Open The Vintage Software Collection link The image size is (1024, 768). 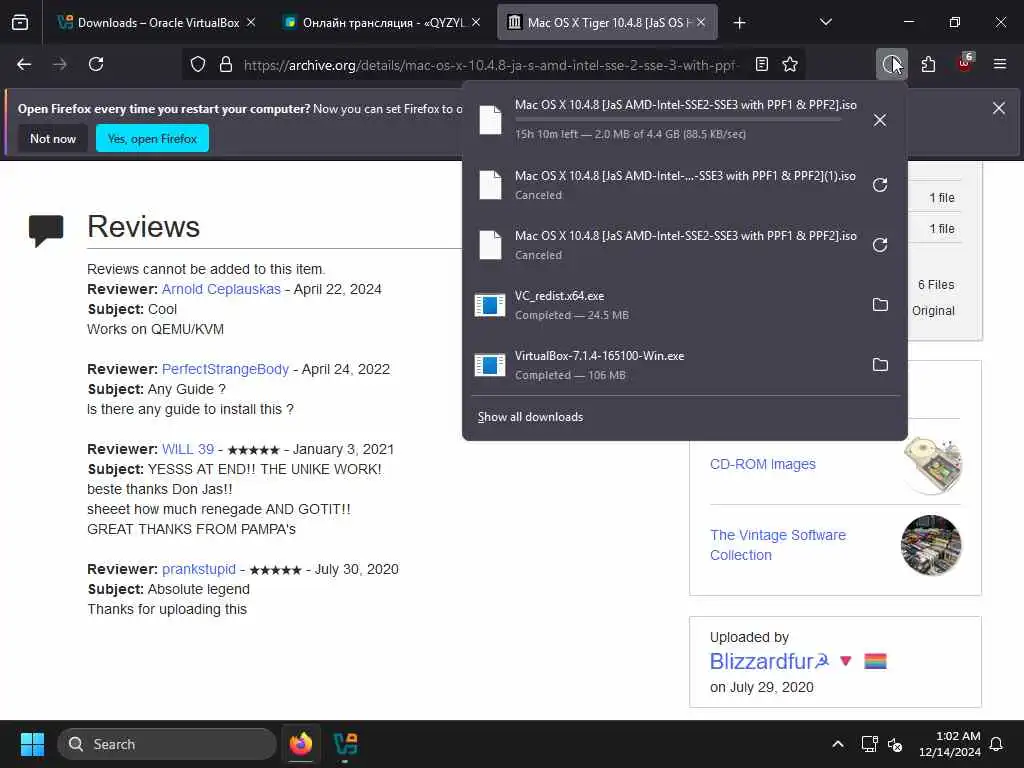point(777,545)
